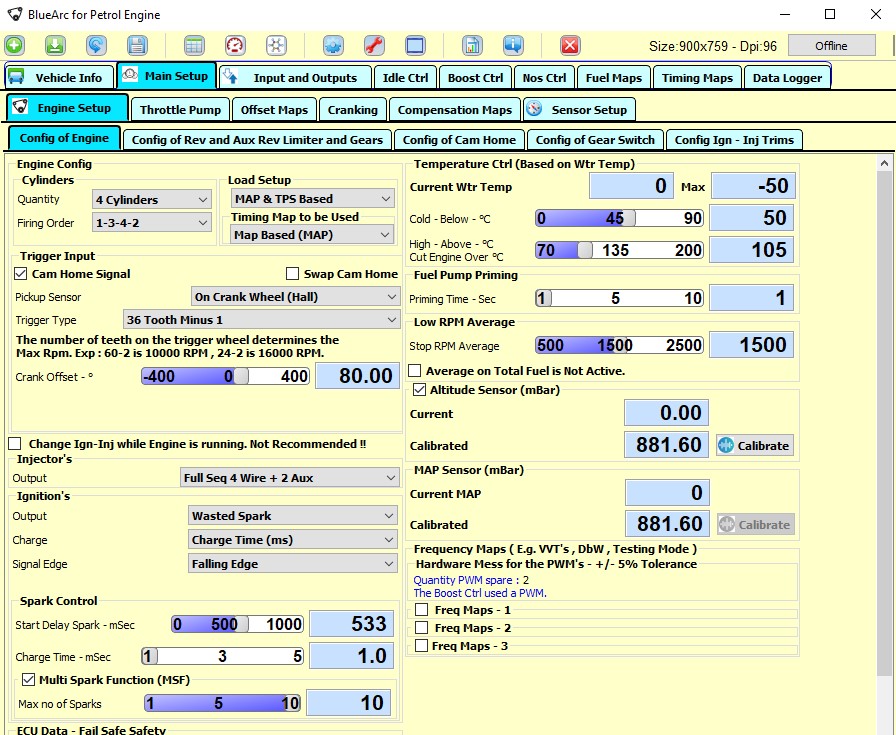Switch to the Fuel Maps tab
This screenshot has height=735, width=896.
[613, 78]
